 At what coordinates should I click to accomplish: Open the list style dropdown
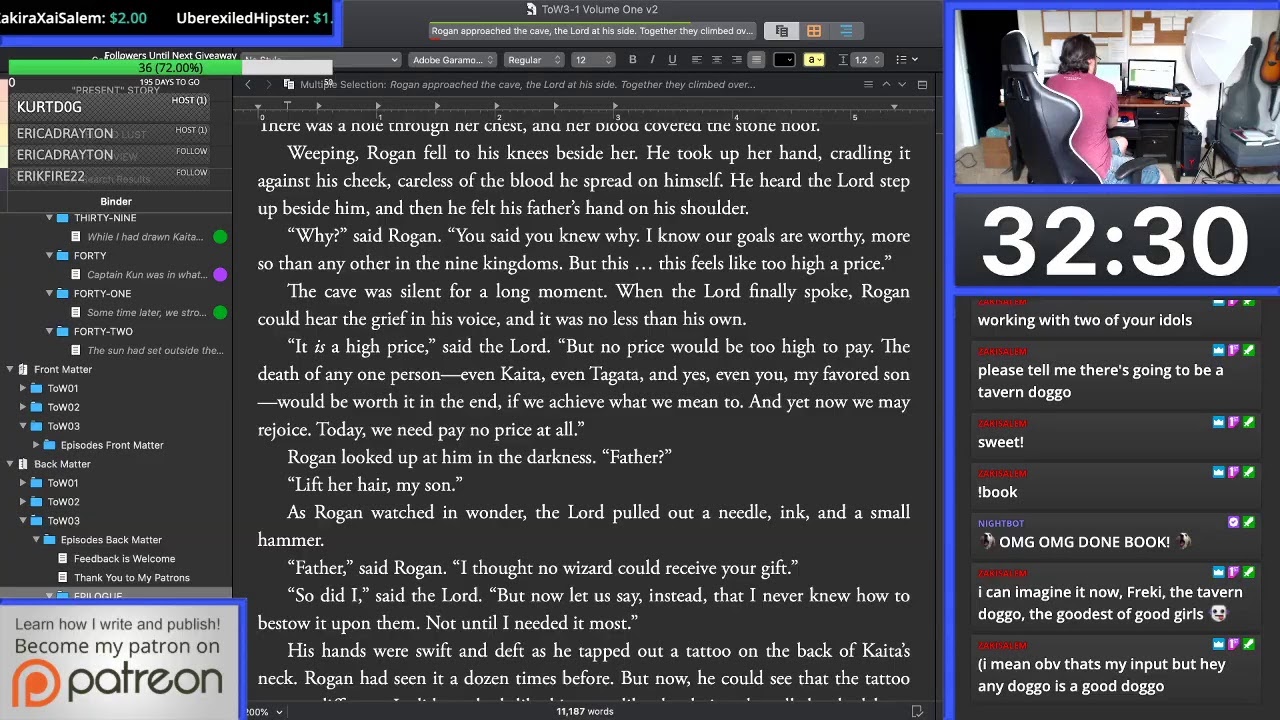906,60
